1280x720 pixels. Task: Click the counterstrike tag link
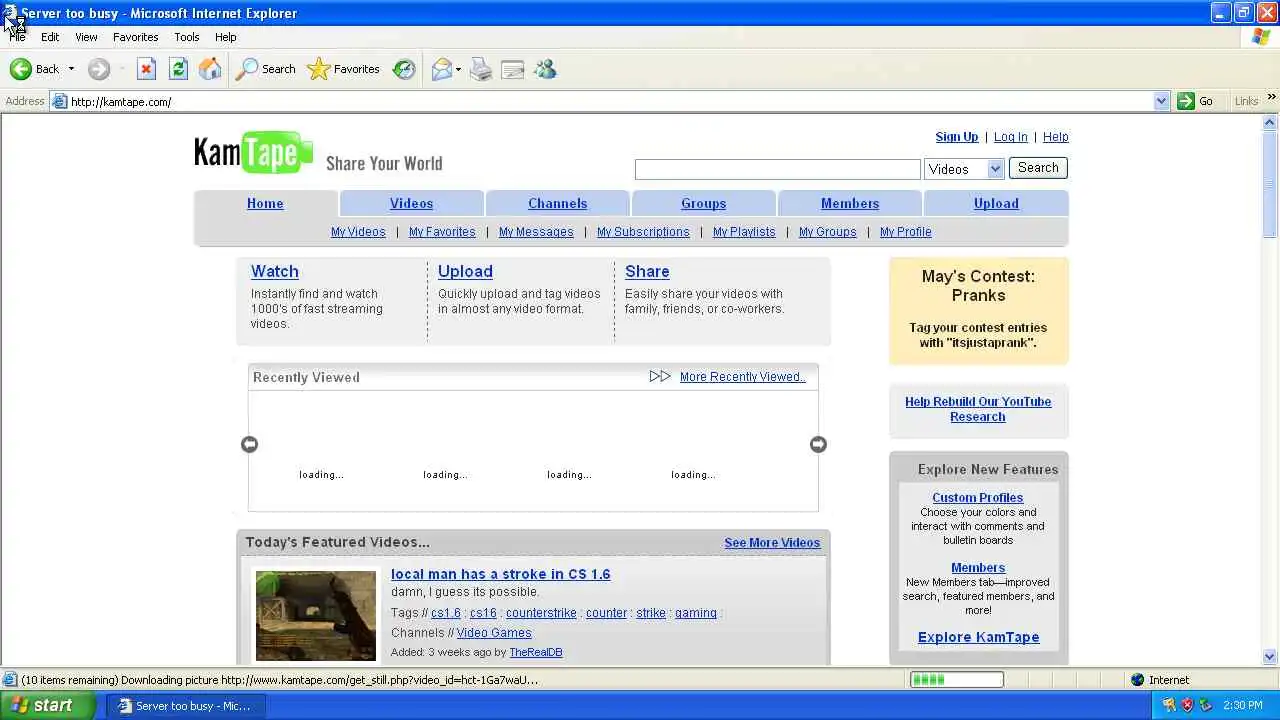(x=541, y=613)
